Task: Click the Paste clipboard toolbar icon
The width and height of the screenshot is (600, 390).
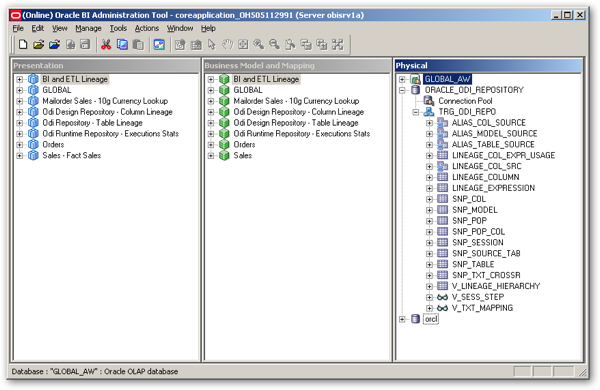Action: pyautogui.click(x=138, y=45)
